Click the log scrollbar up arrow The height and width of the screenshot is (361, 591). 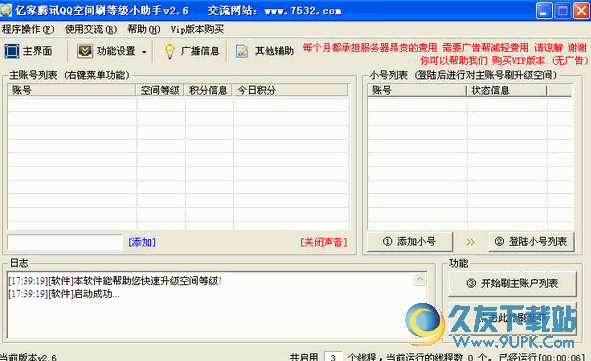[x=420, y=280]
